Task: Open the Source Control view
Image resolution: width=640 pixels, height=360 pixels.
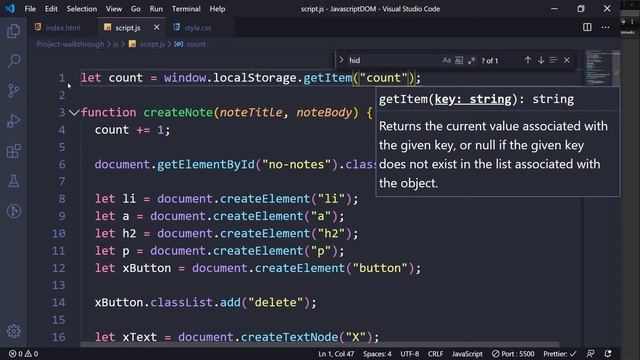Action: pos(13,91)
